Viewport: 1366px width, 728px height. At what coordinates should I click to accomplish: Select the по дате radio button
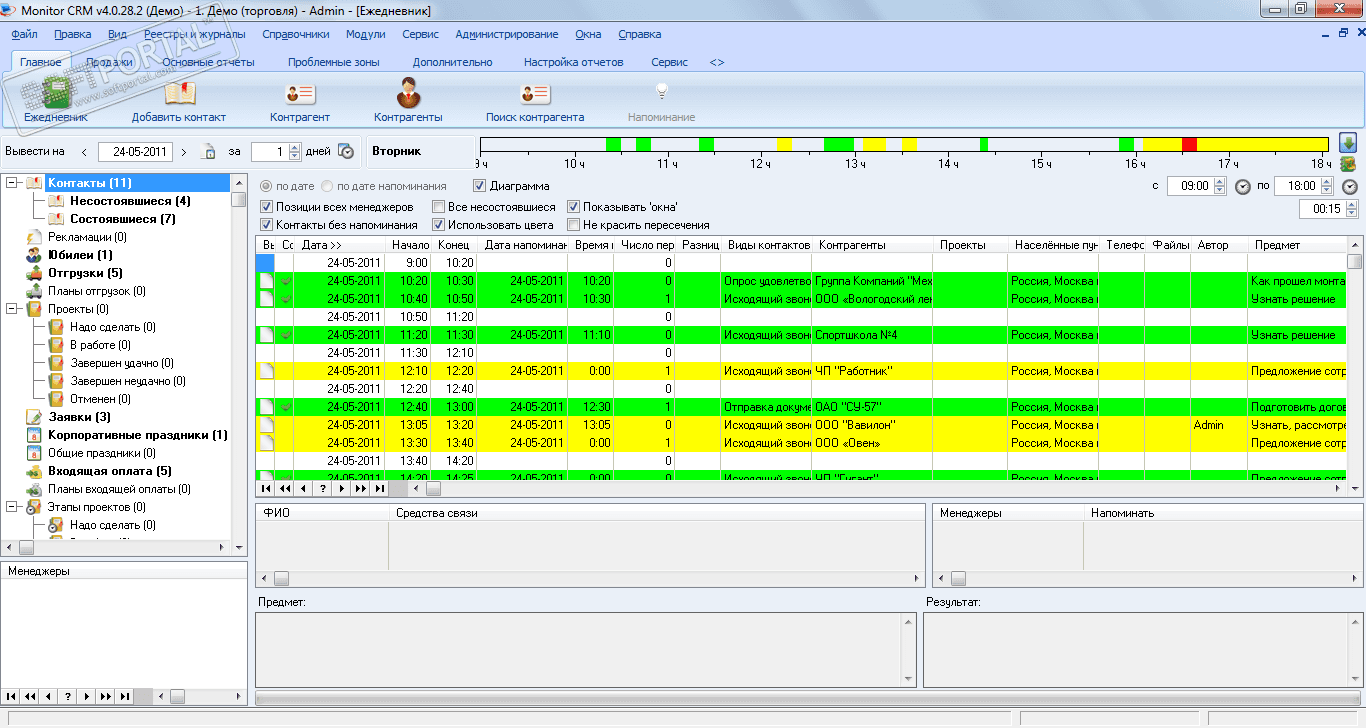pyautogui.click(x=266, y=186)
